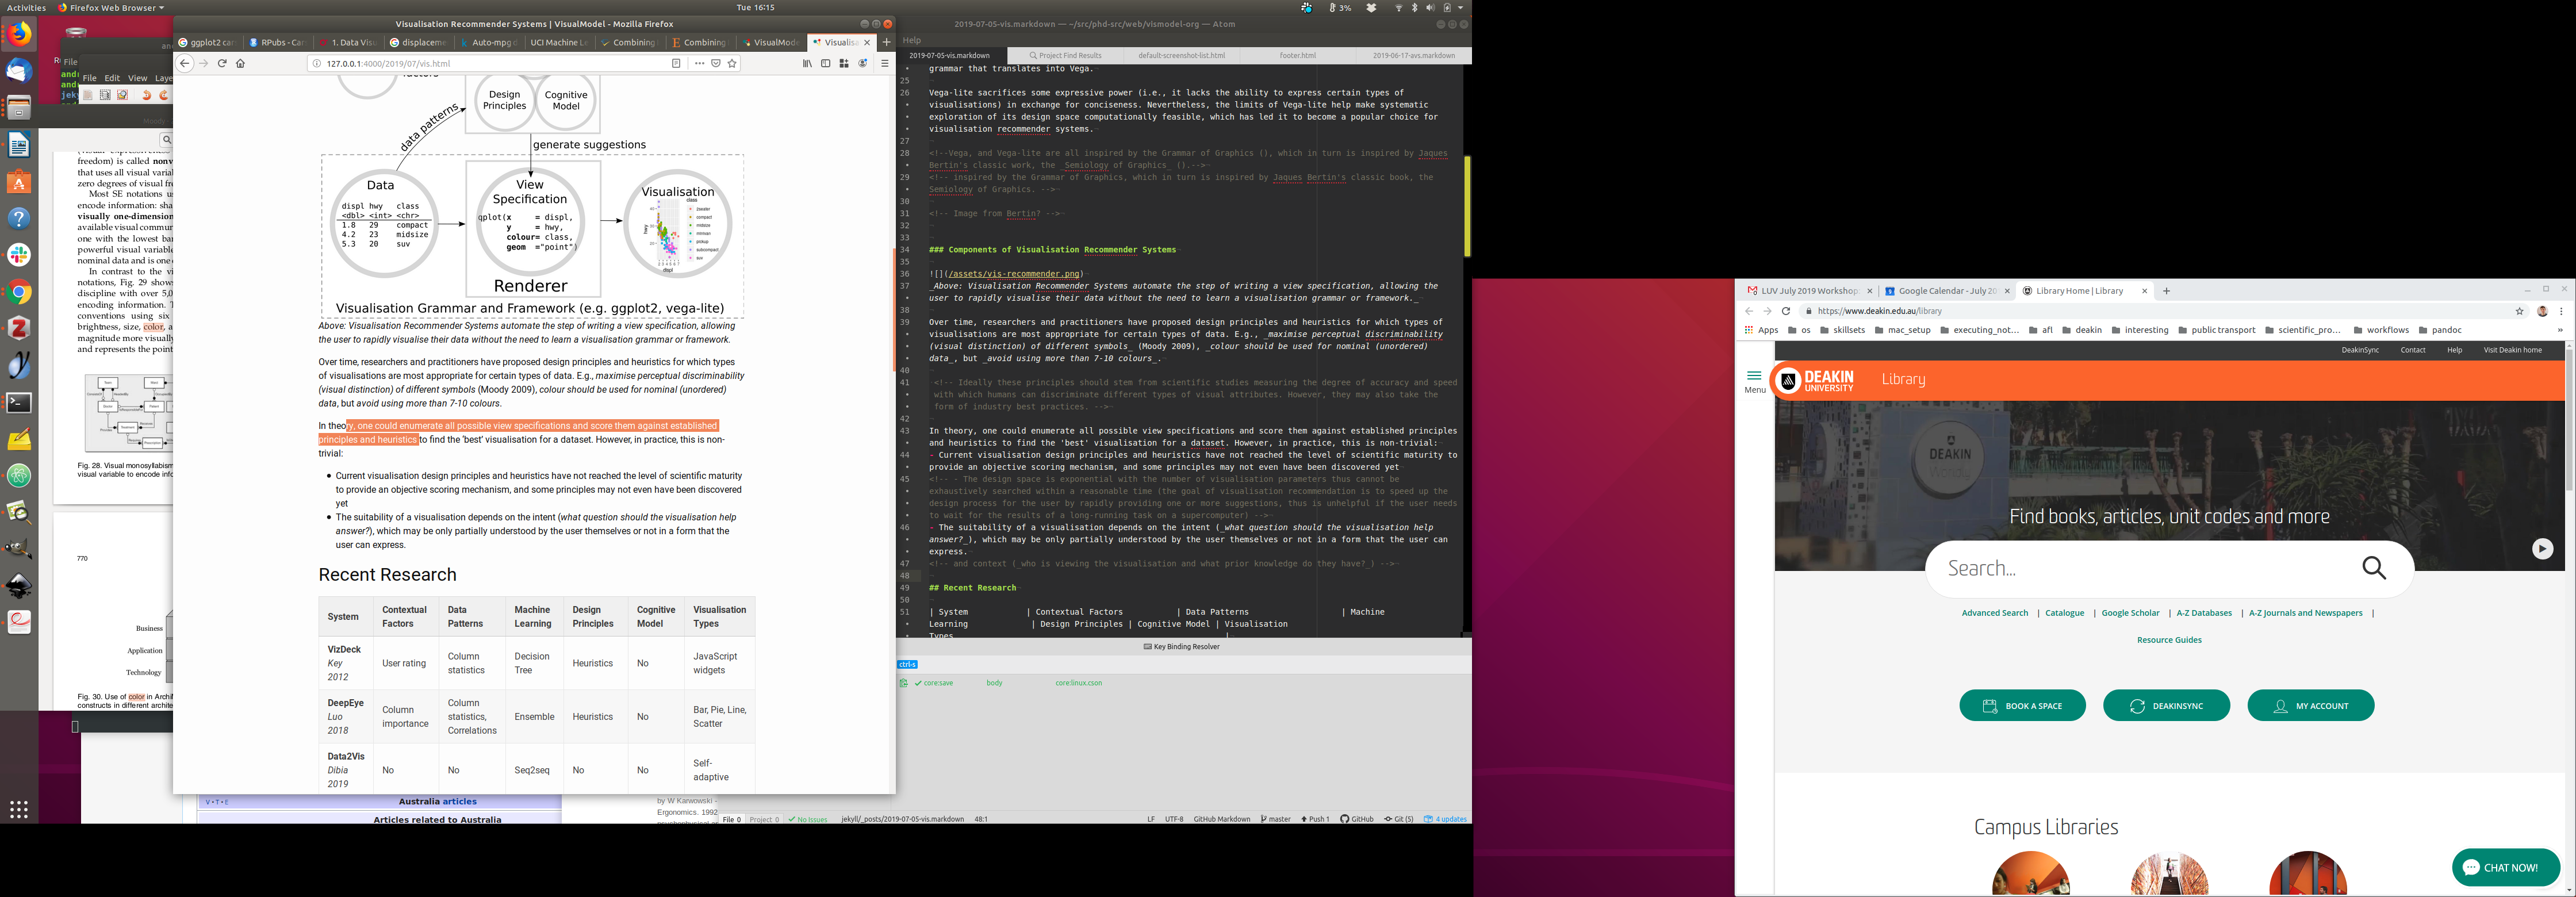The width and height of the screenshot is (2576, 897).
Task: Launch Thunderbird from the Ubuntu dock
Action: pos(19,71)
